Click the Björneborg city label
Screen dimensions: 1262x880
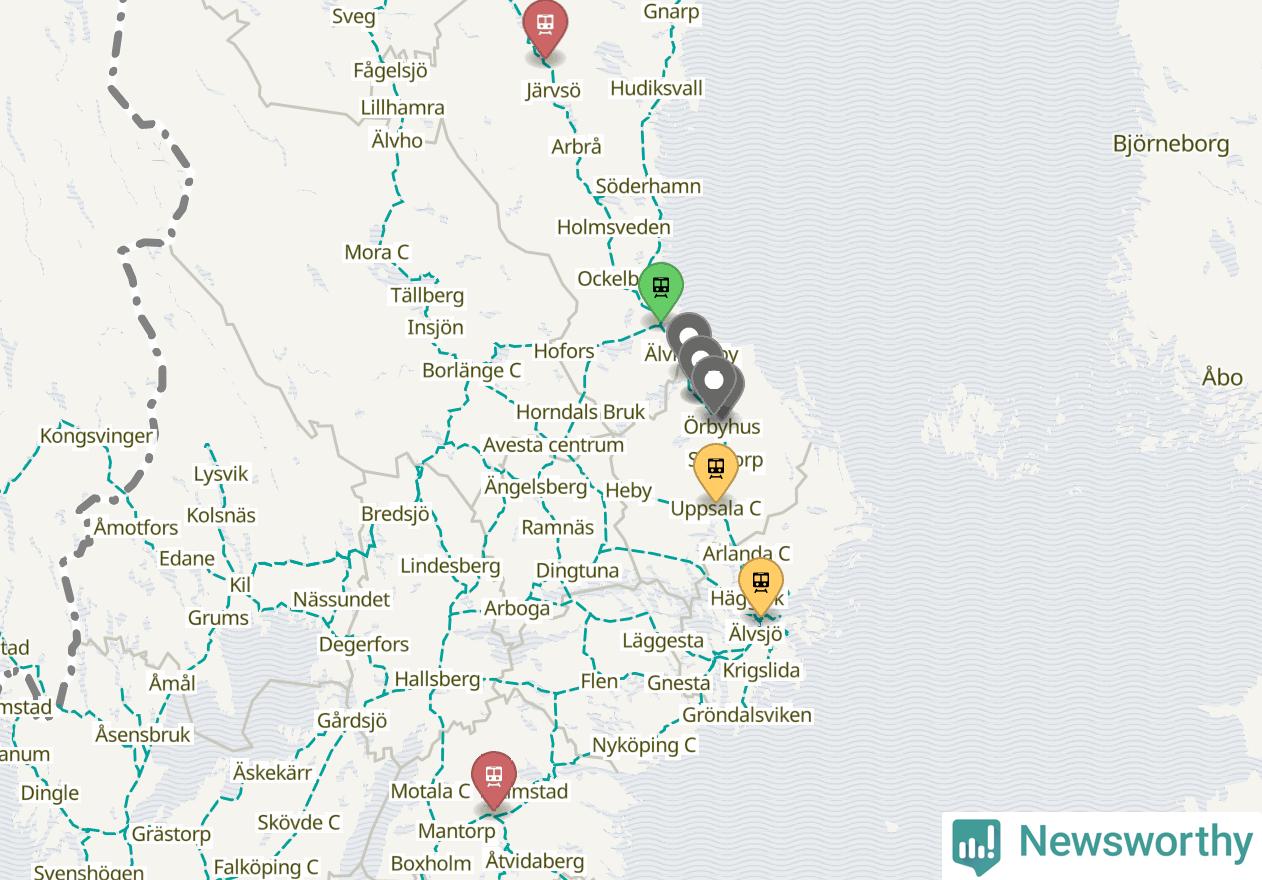click(x=1171, y=144)
